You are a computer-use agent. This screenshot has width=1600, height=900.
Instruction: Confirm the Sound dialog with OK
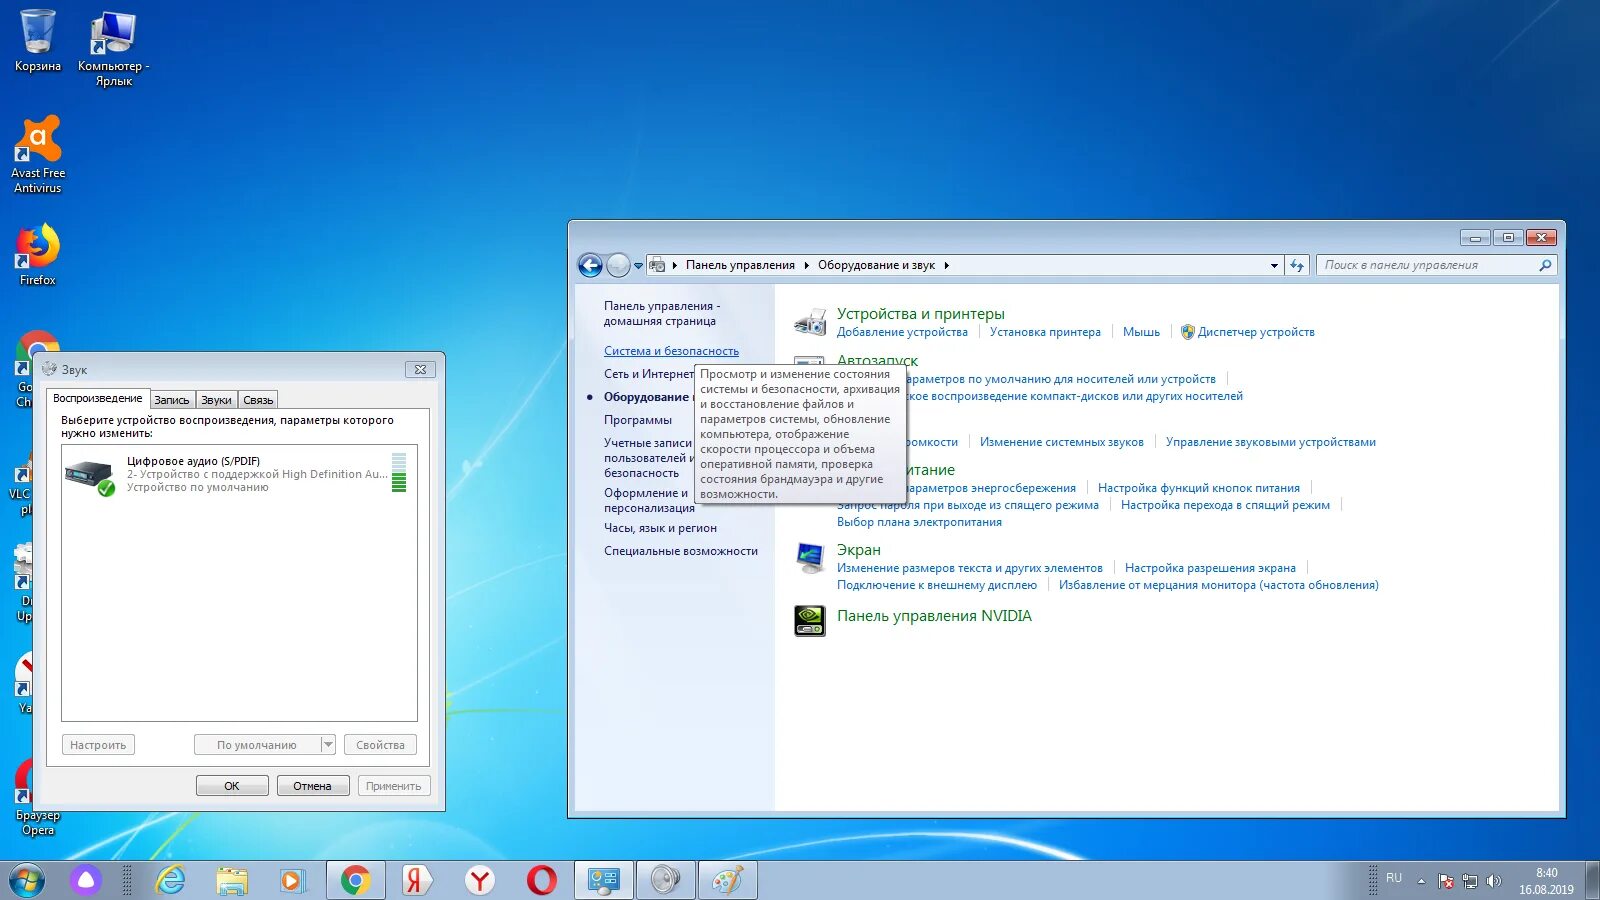point(232,786)
